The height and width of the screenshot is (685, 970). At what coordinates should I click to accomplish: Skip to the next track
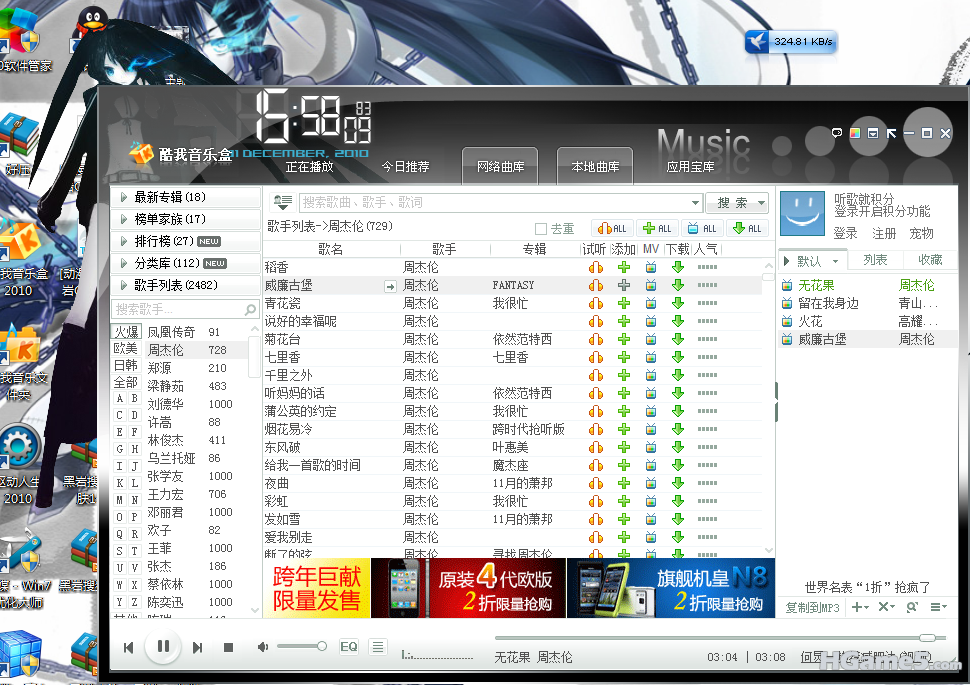coord(197,647)
